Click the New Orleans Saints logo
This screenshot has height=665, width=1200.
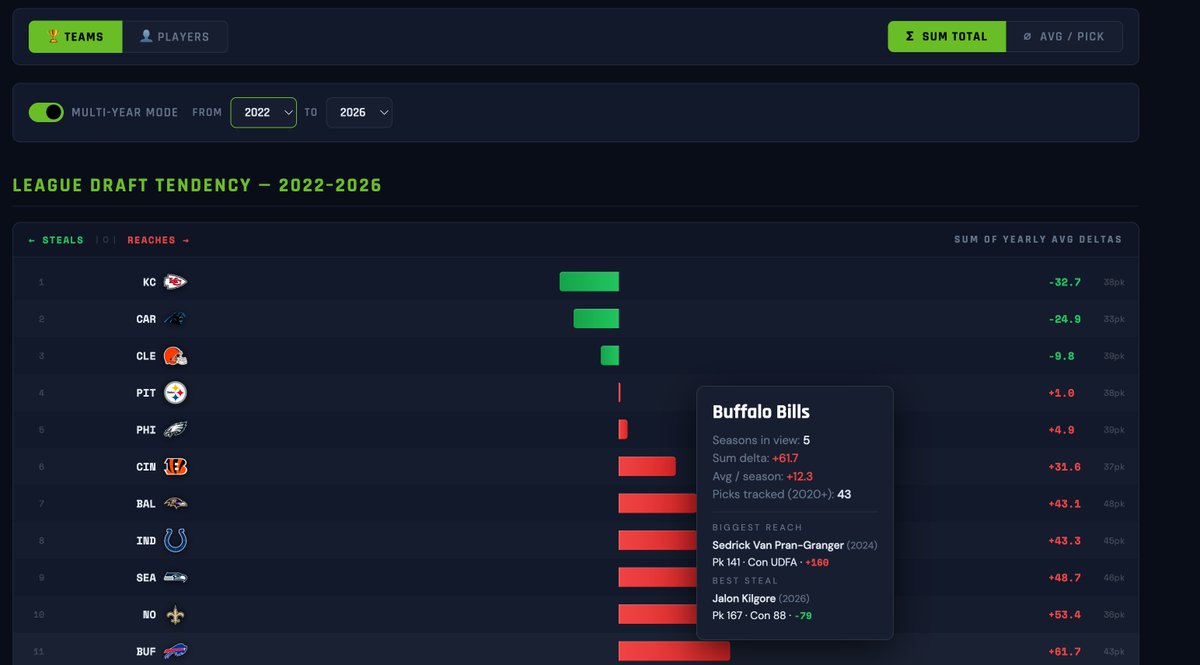click(x=175, y=615)
